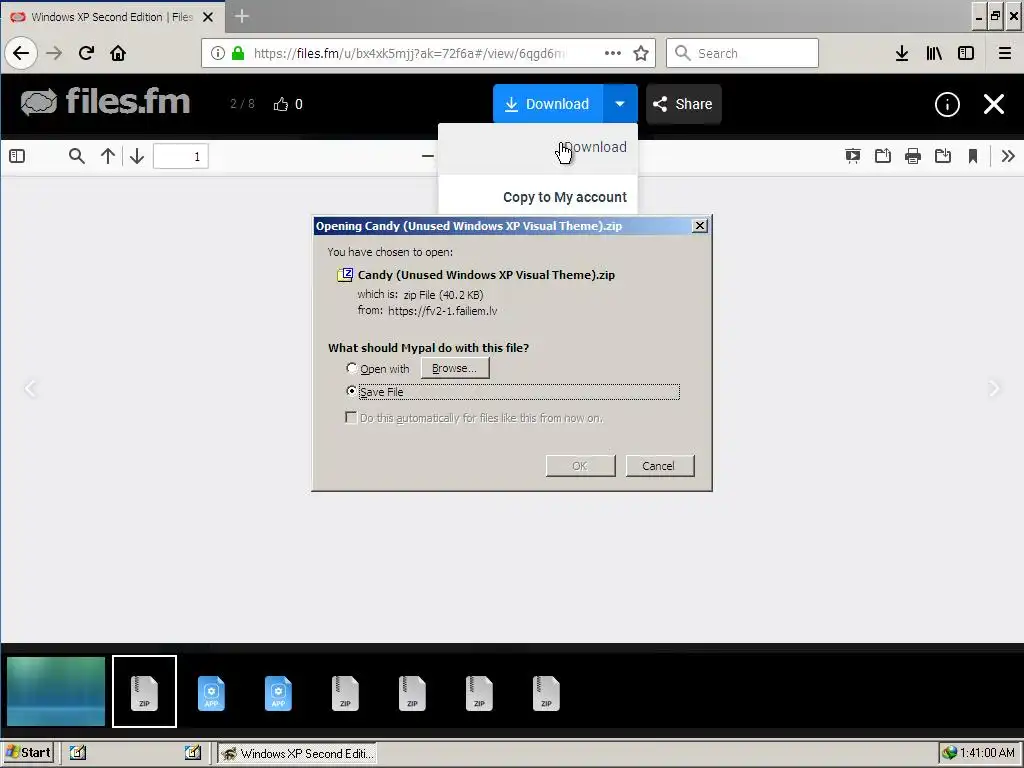Screen dimensions: 1024x768
Task: Close the files.fm viewer with X
Action: pyautogui.click(x=994, y=104)
